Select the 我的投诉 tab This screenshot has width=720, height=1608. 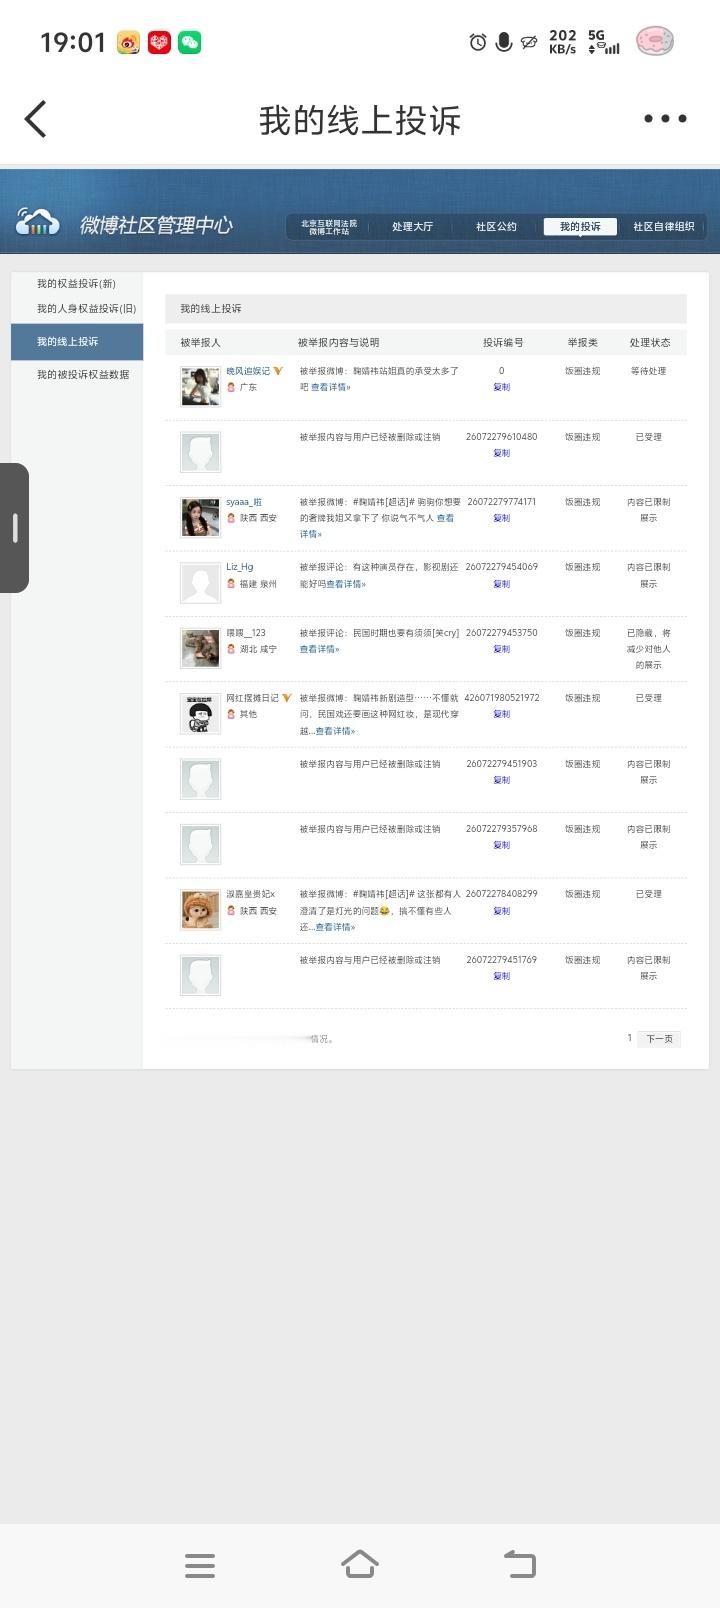pos(580,227)
